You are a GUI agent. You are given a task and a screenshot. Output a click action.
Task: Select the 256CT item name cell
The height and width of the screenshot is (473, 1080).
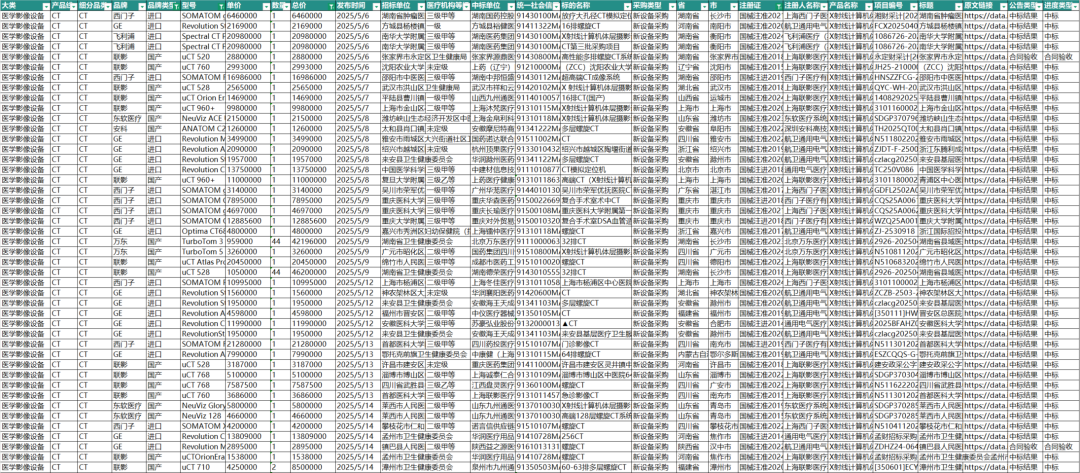pyautogui.click(x=594, y=437)
